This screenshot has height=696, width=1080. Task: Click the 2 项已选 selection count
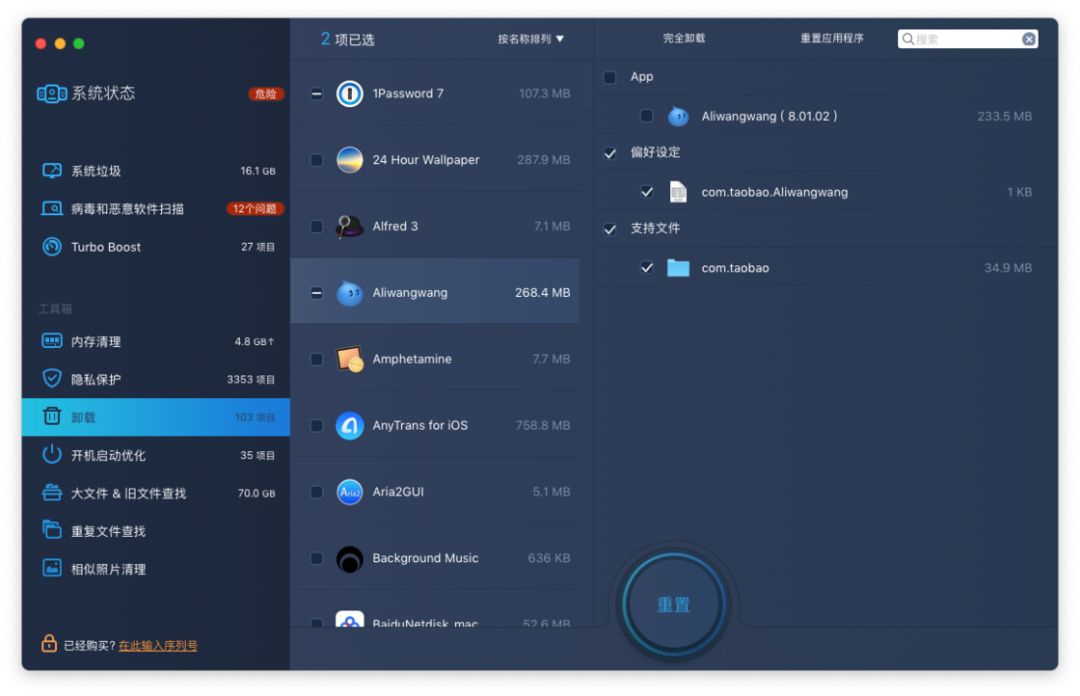pos(347,39)
